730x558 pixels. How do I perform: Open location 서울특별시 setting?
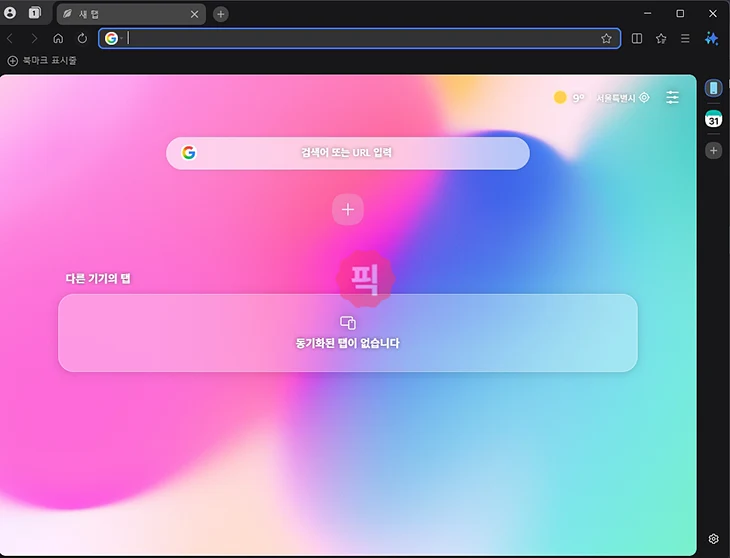[623, 98]
